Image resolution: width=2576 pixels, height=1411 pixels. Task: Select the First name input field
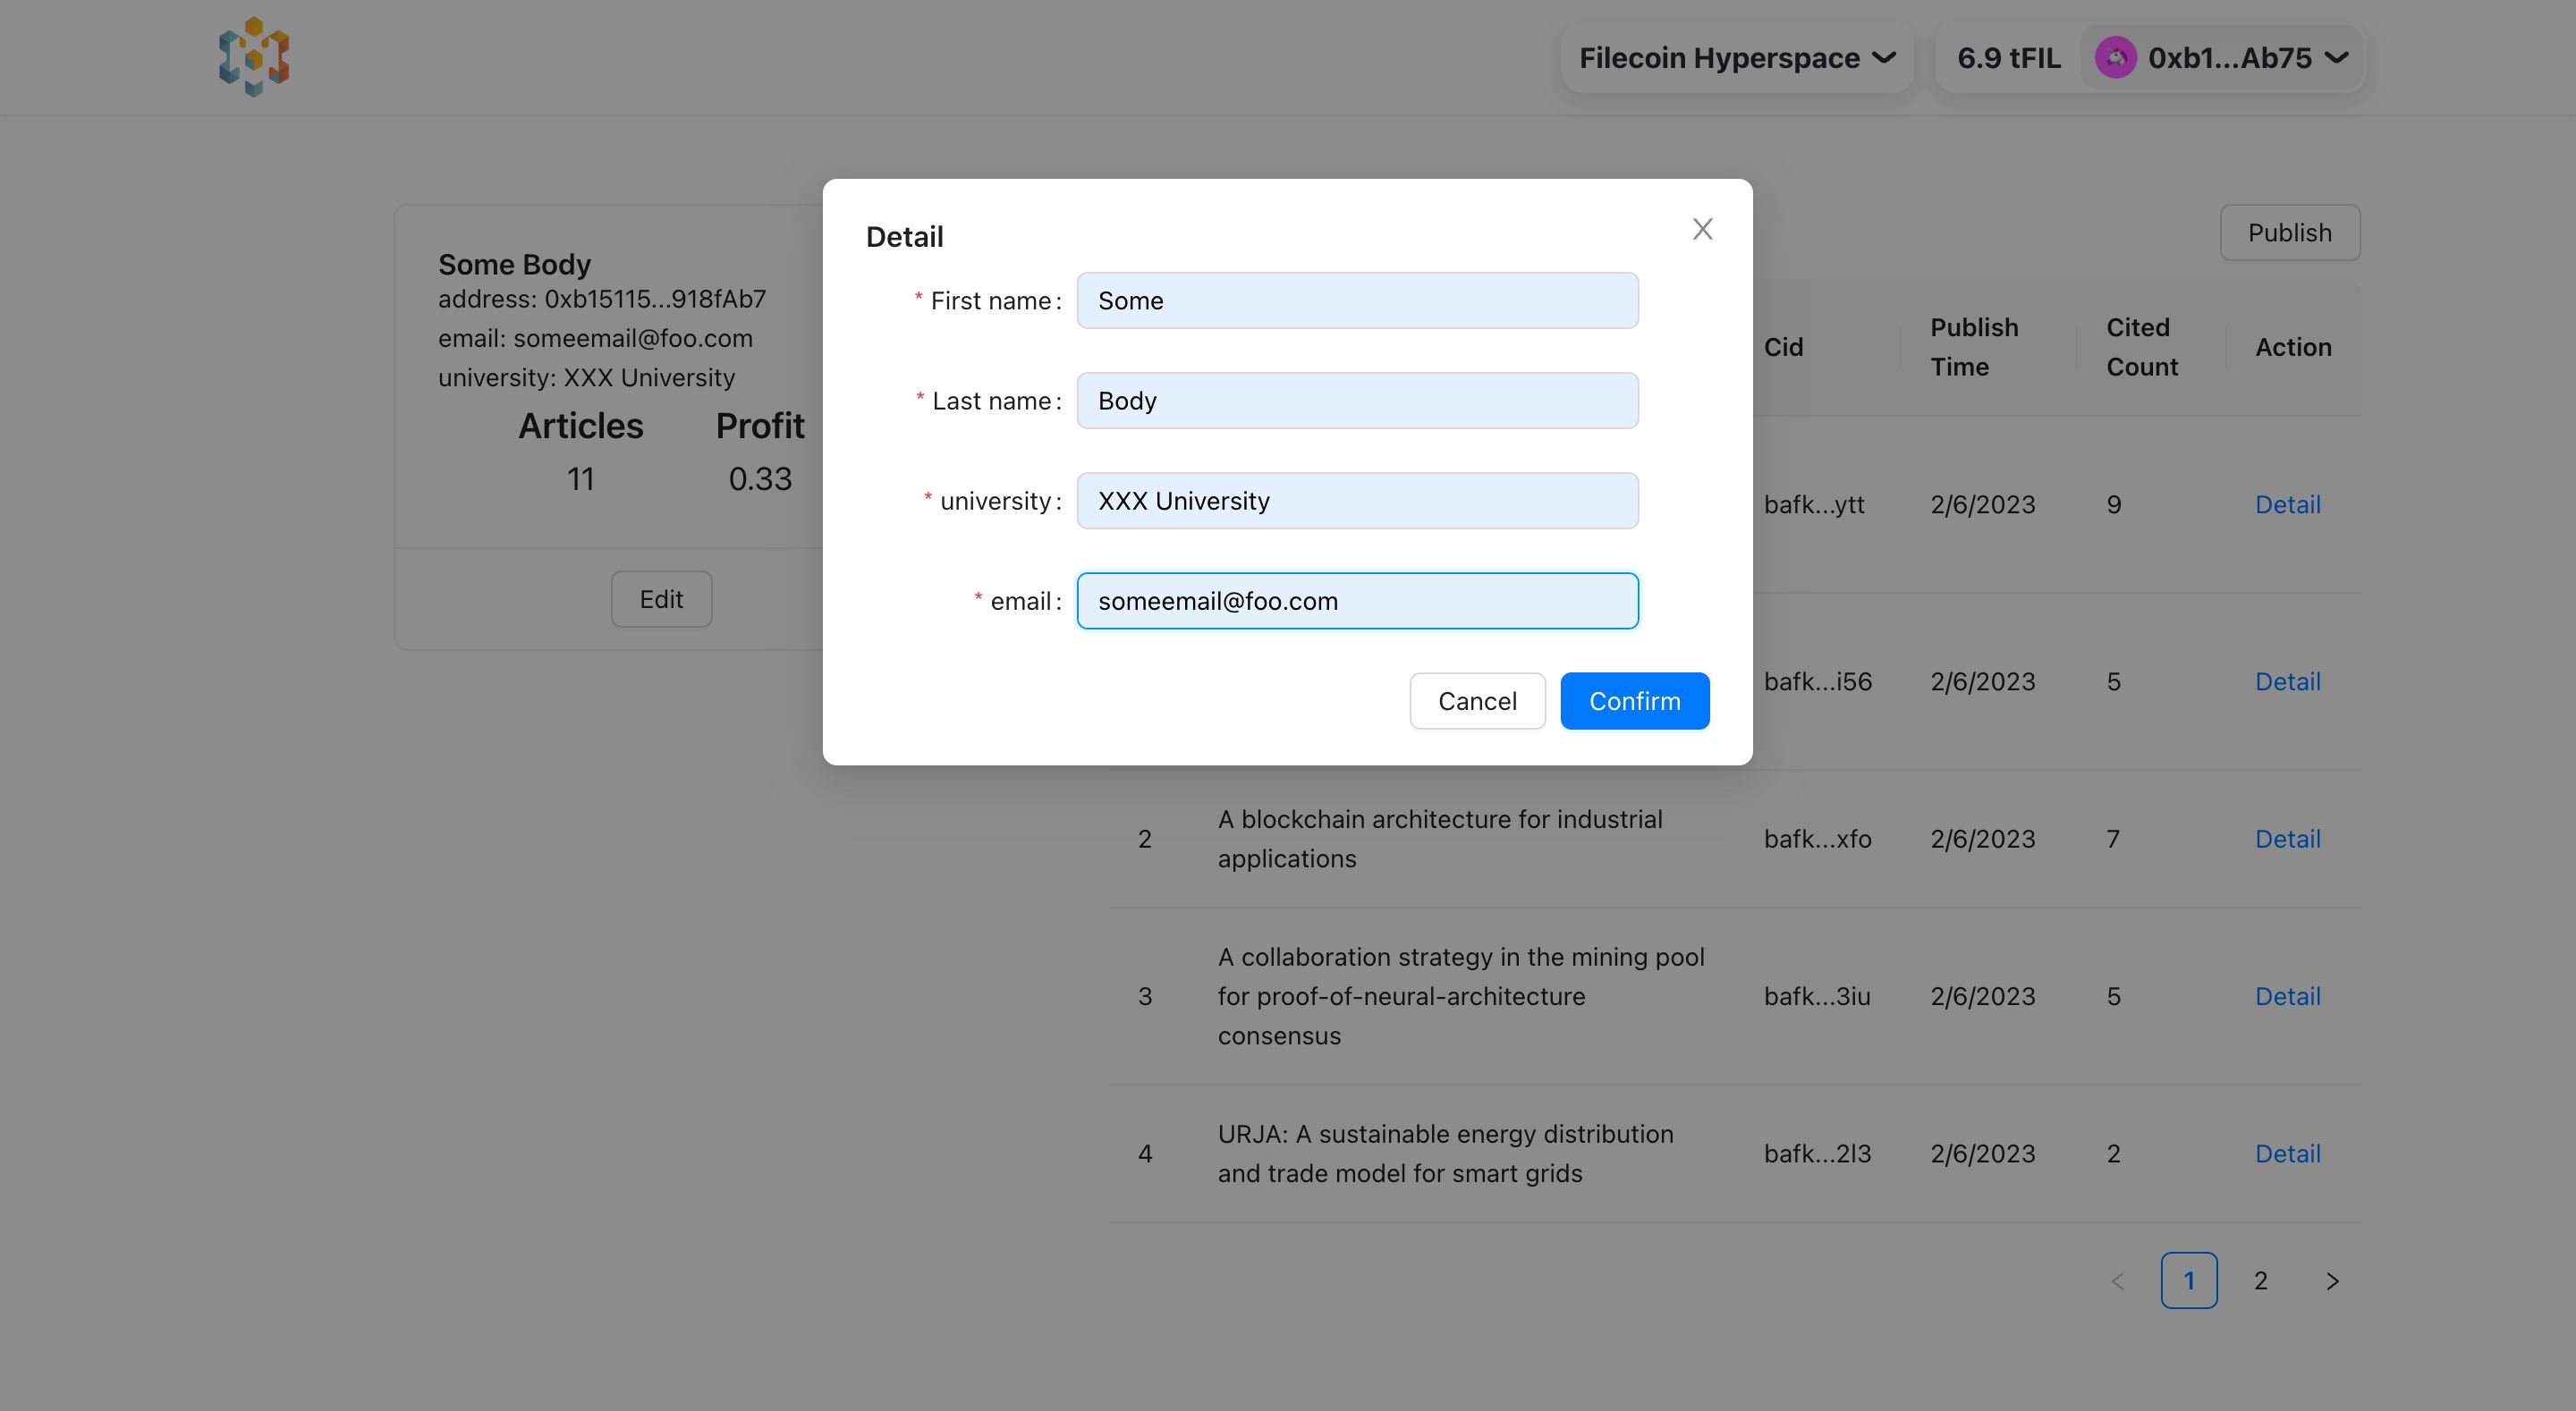tap(1358, 299)
